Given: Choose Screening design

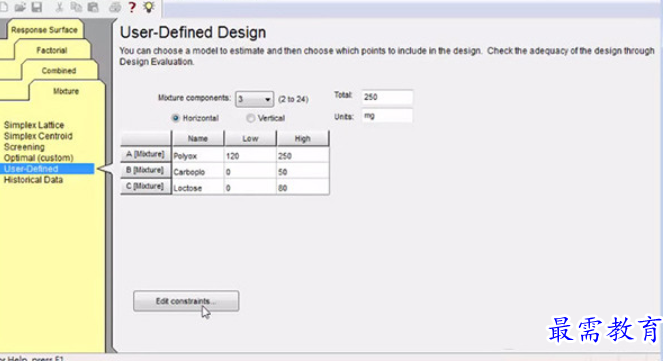Looking at the screenshot, I should coord(24,147).
